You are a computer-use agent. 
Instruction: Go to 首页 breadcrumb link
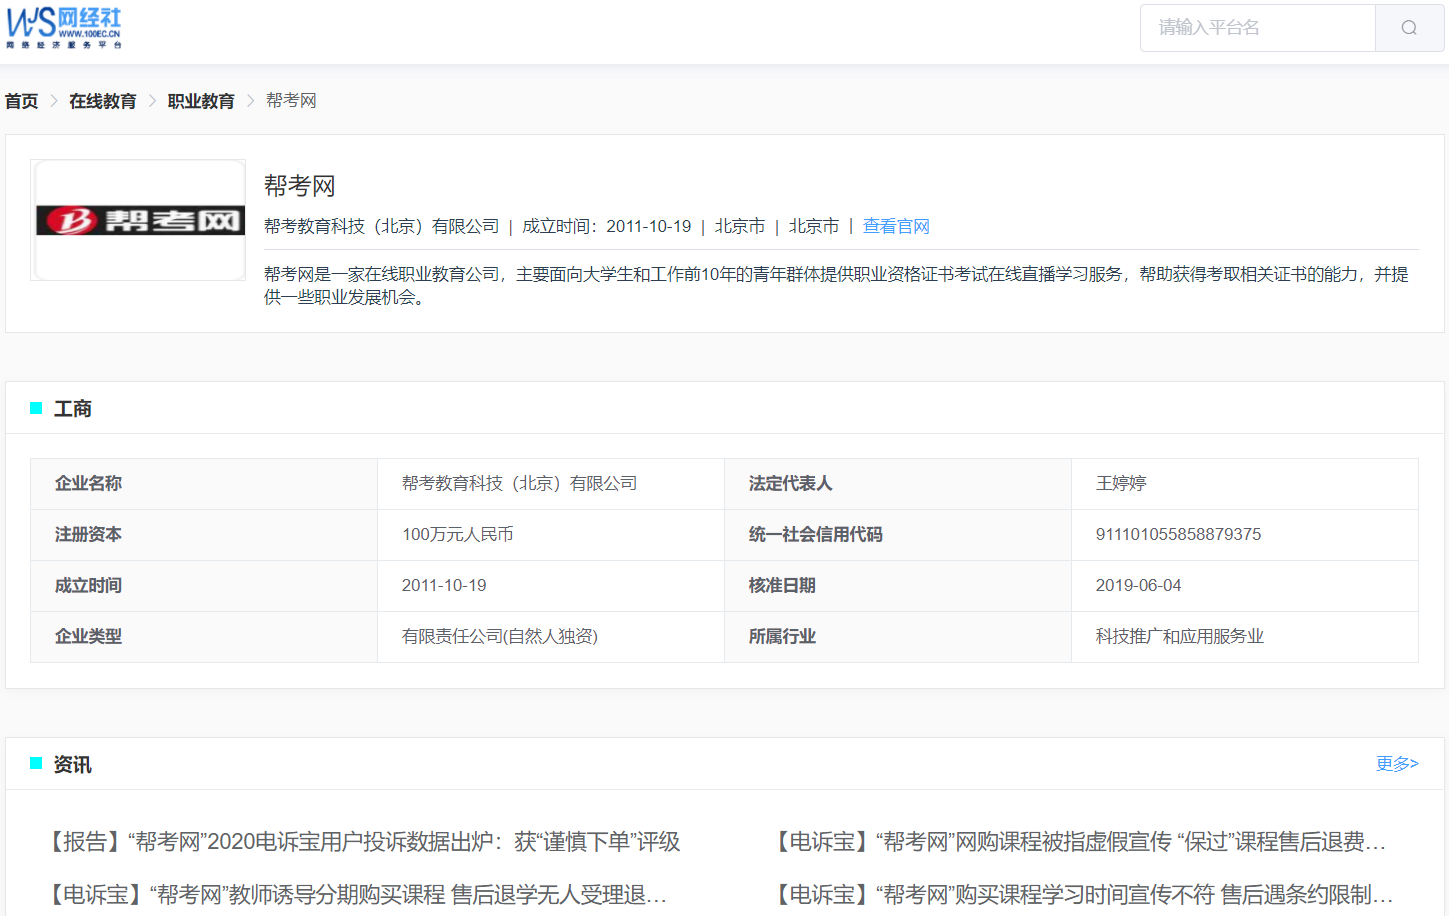[x=21, y=101]
